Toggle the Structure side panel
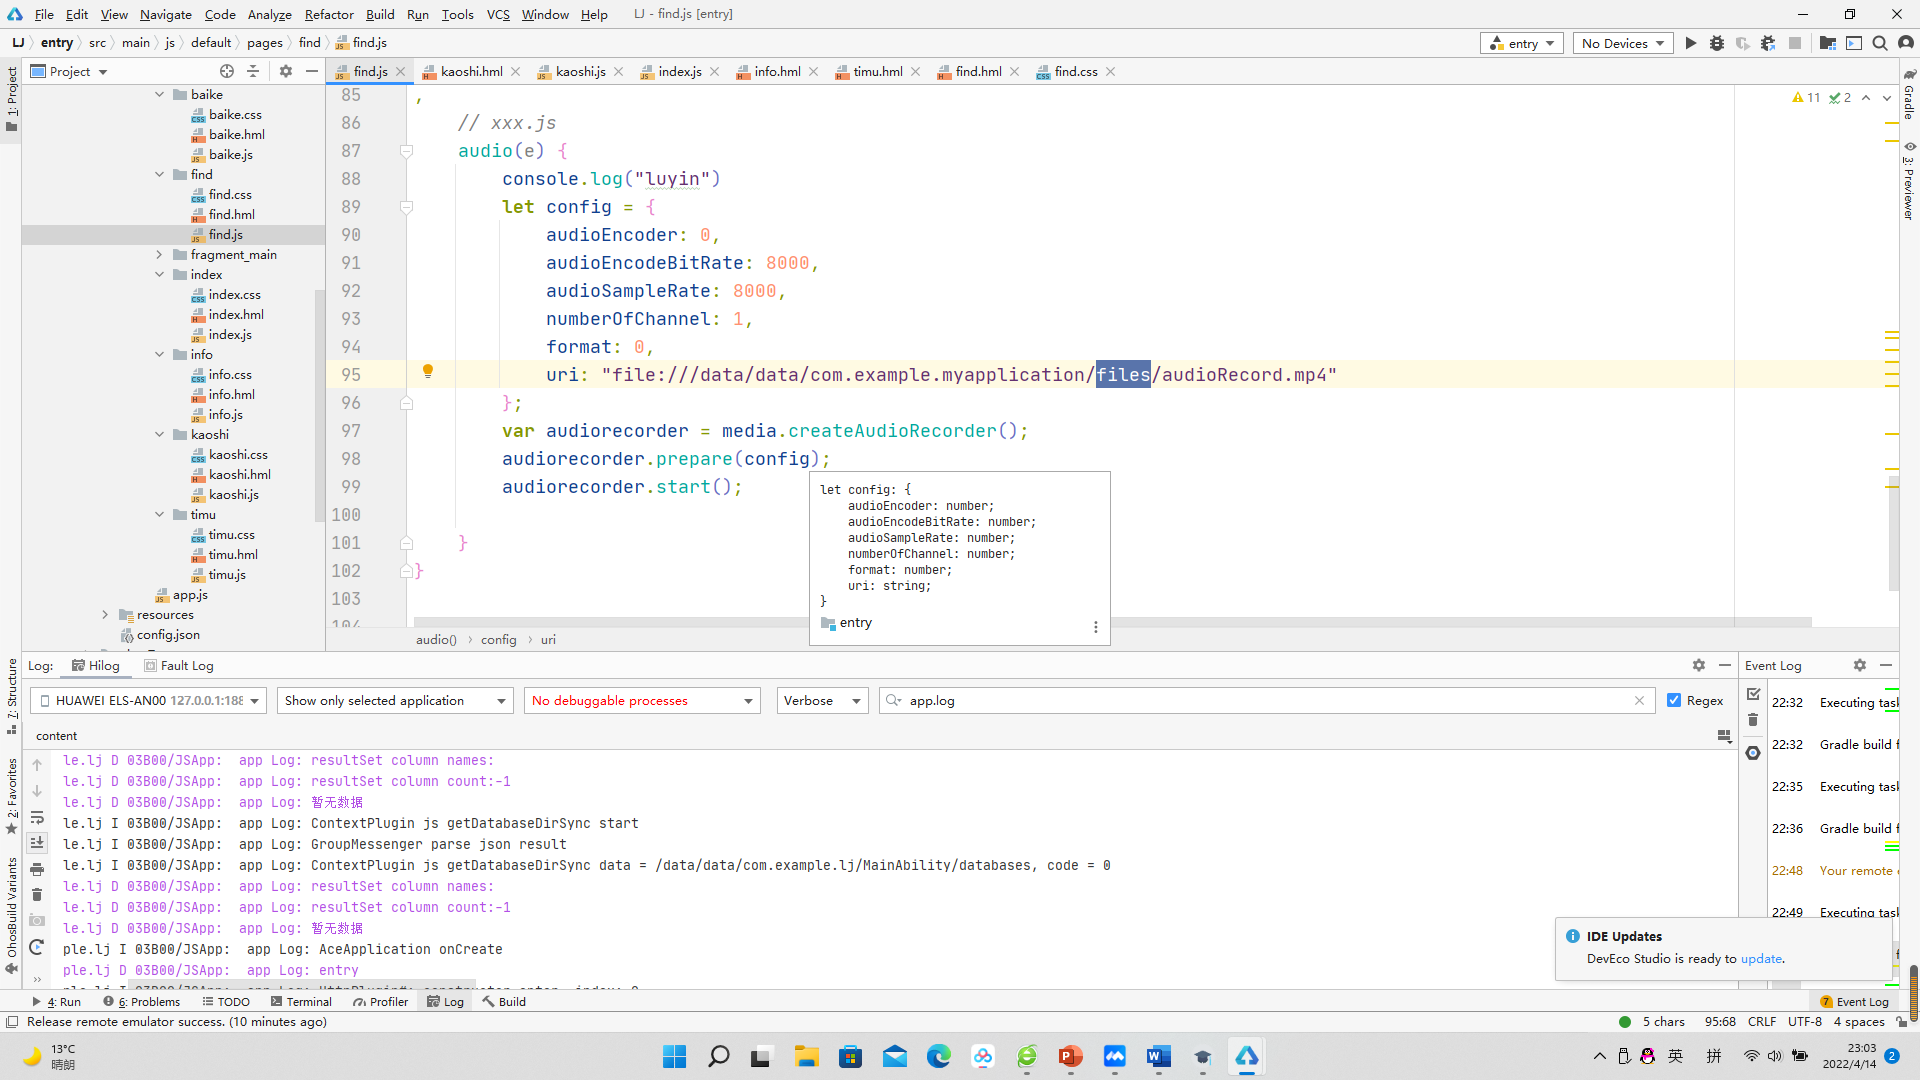The image size is (1920, 1080). [11, 697]
